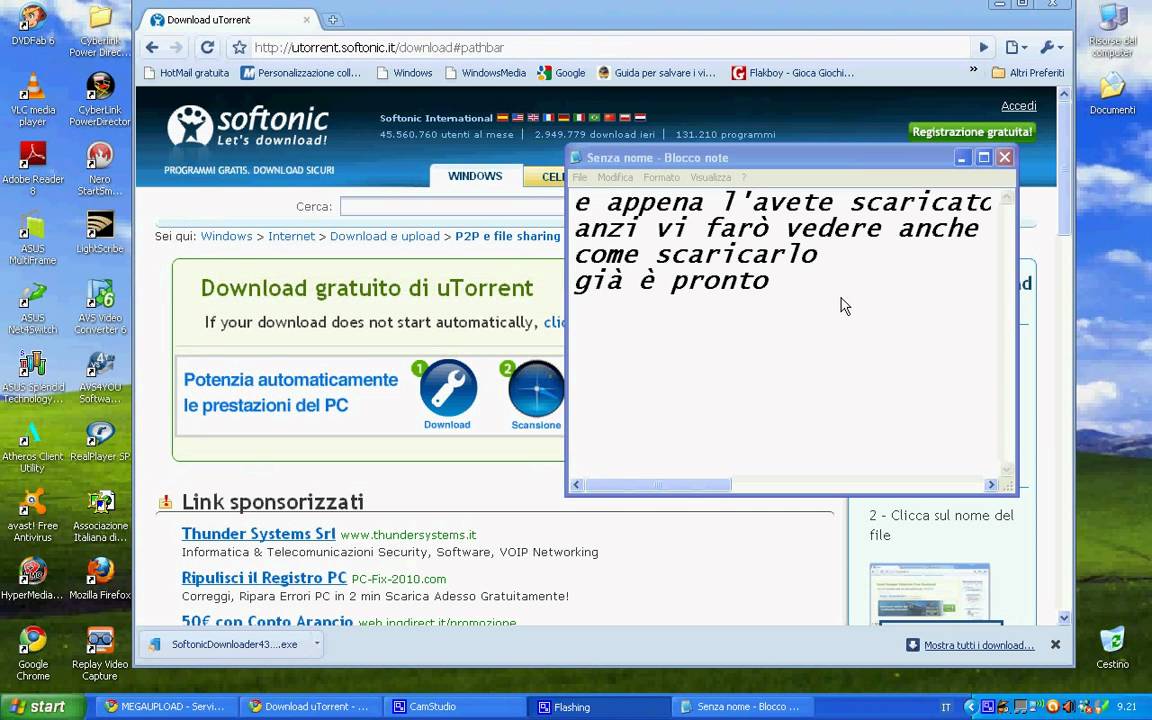Select the WINDOWS tab on Softonic
Image resolution: width=1152 pixels, height=720 pixels.
tap(475, 176)
